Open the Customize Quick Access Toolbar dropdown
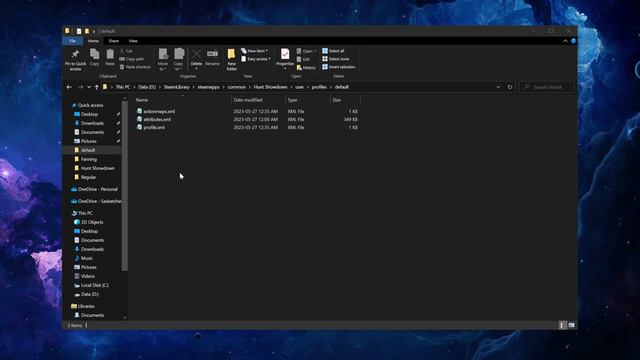Screen dimensions: 640x360 94,31
